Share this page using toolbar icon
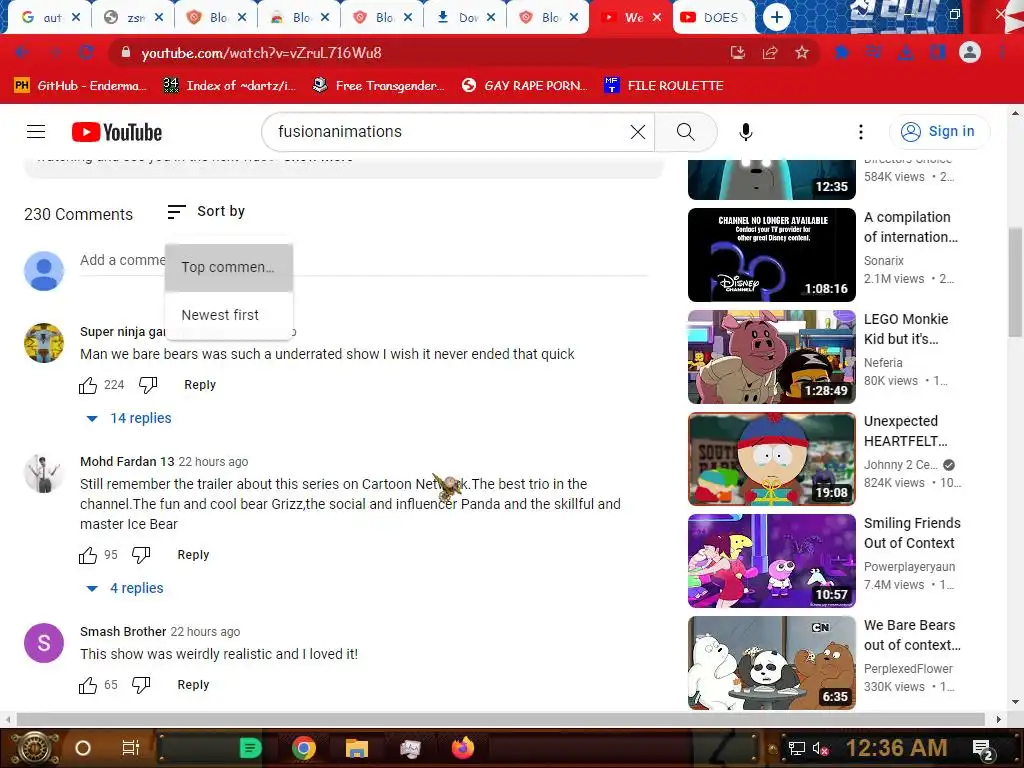The width and height of the screenshot is (1024, 768). [770, 52]
